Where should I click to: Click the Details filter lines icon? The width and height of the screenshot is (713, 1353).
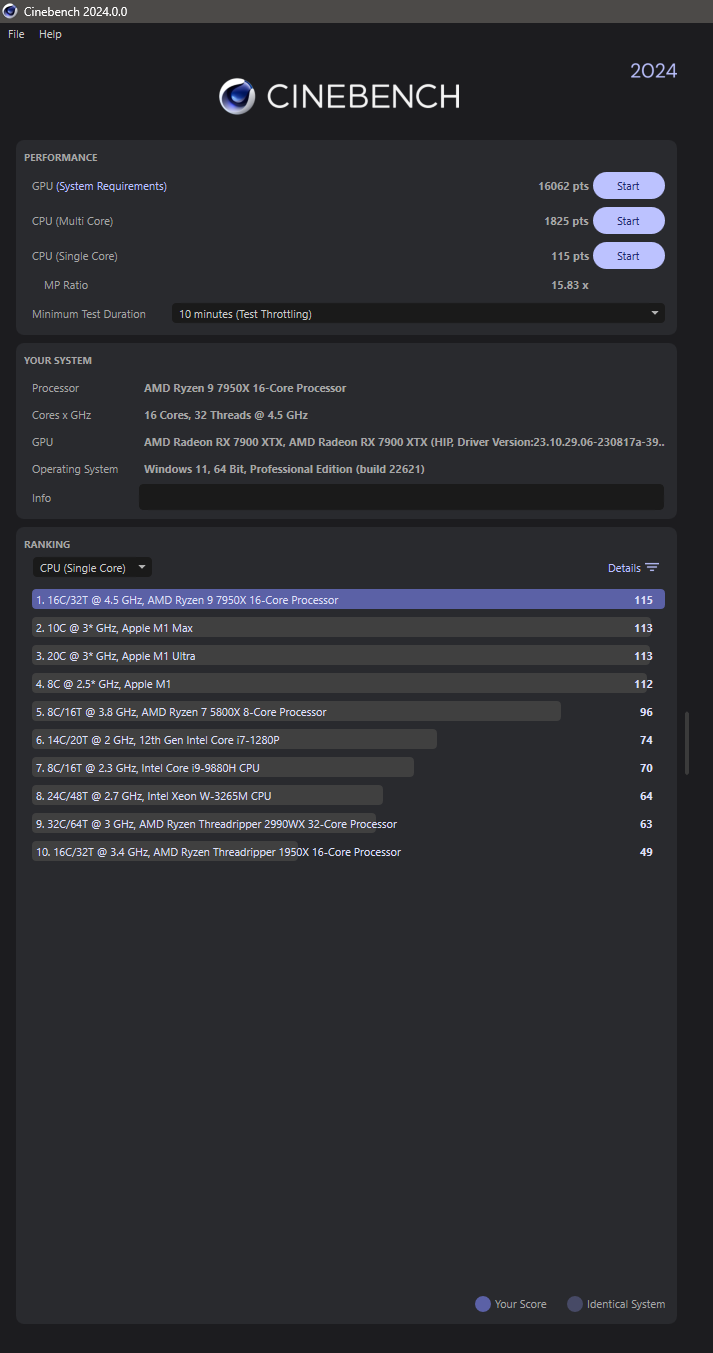[x=652, y=568]
